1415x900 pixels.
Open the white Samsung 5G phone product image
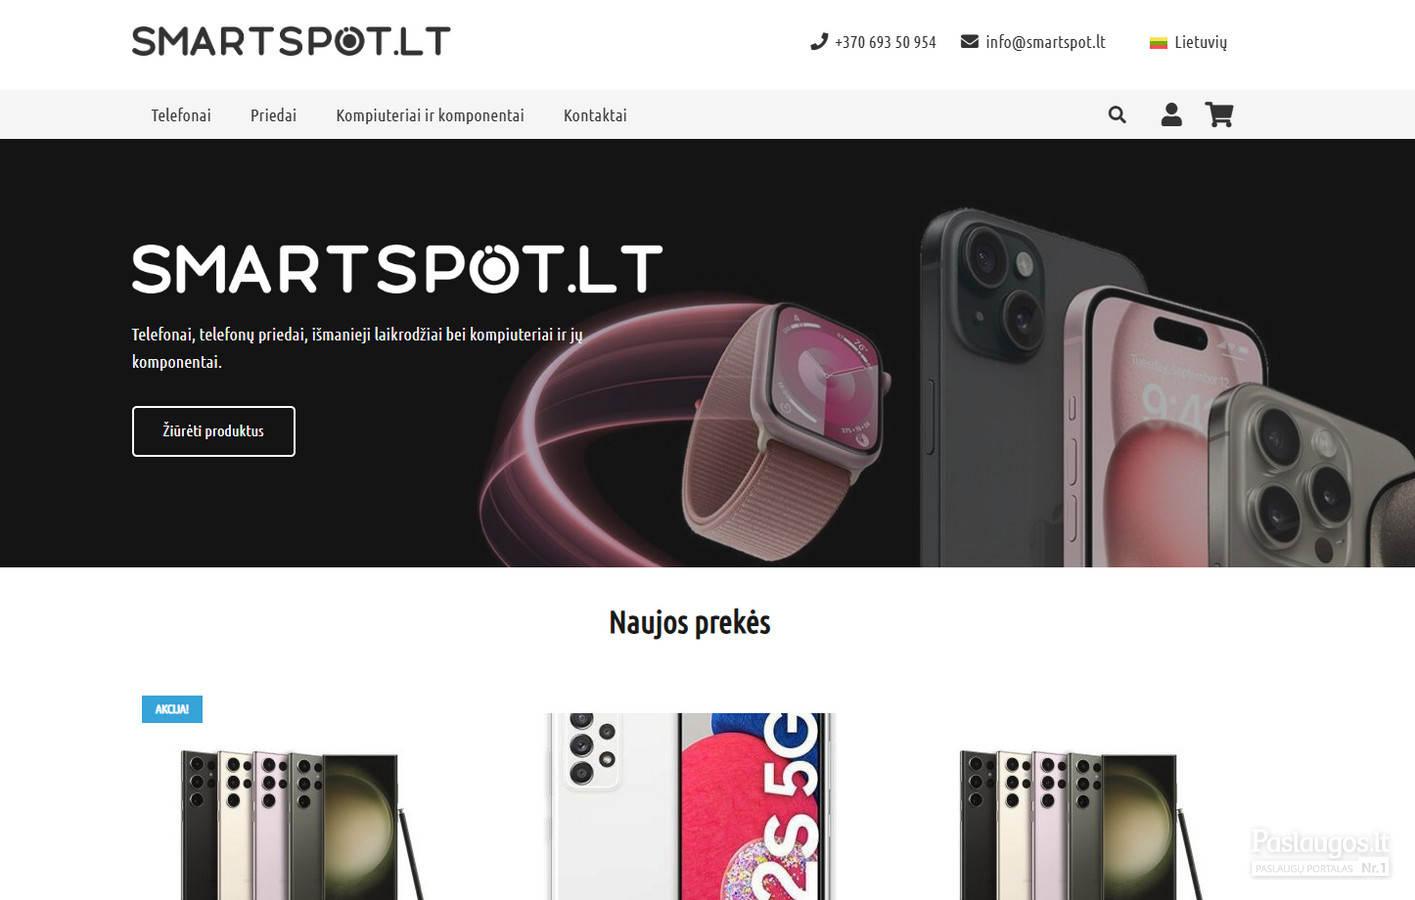[690, 806]
